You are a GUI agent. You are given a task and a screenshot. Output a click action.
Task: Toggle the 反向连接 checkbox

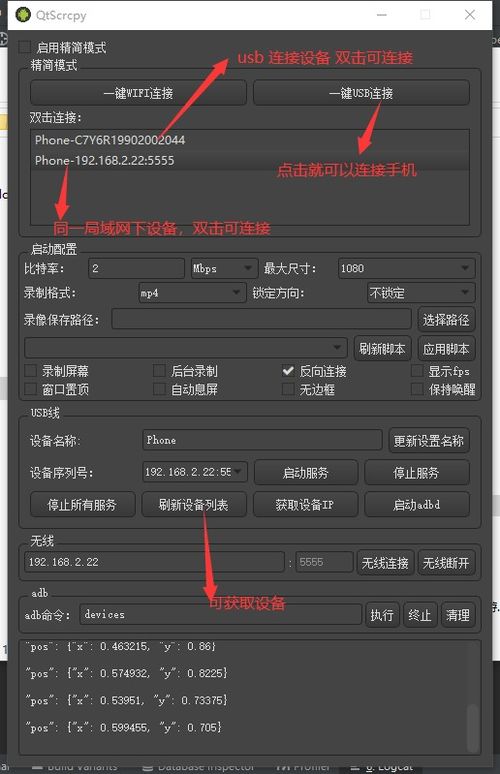[288, 371]
